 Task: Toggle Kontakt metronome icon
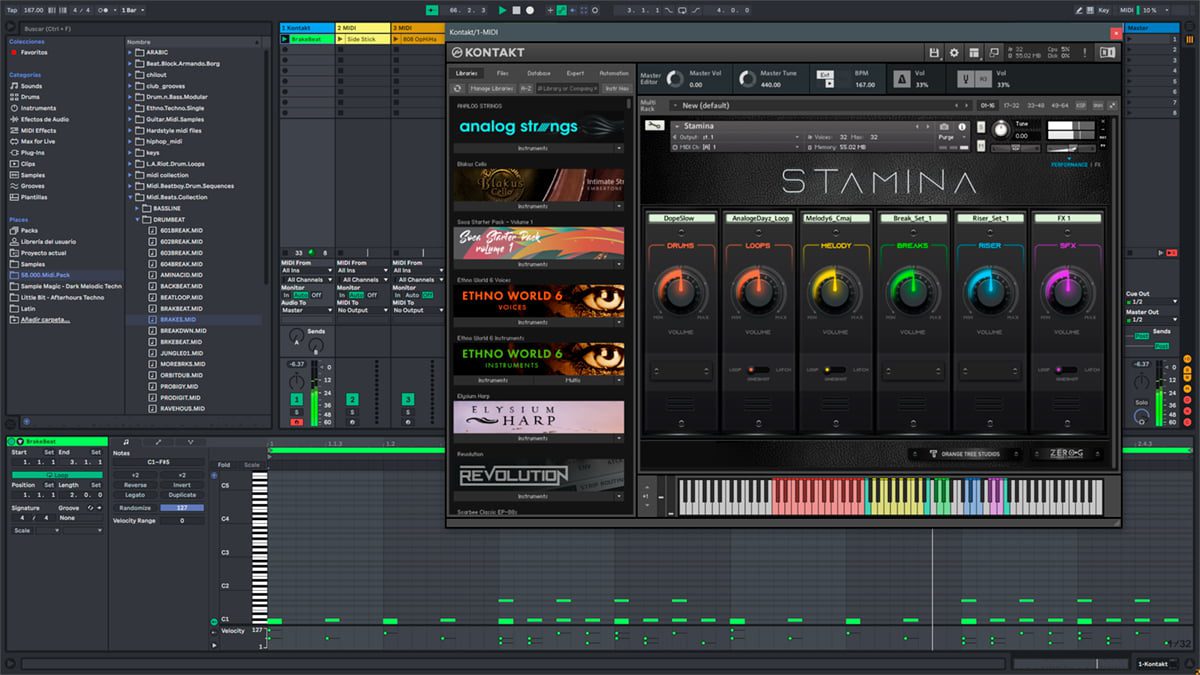click(901, 78)
